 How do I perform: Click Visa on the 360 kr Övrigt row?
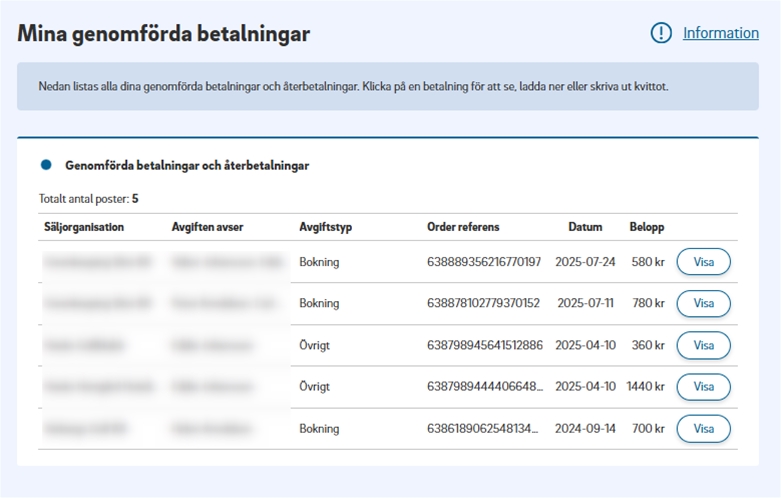703,345
